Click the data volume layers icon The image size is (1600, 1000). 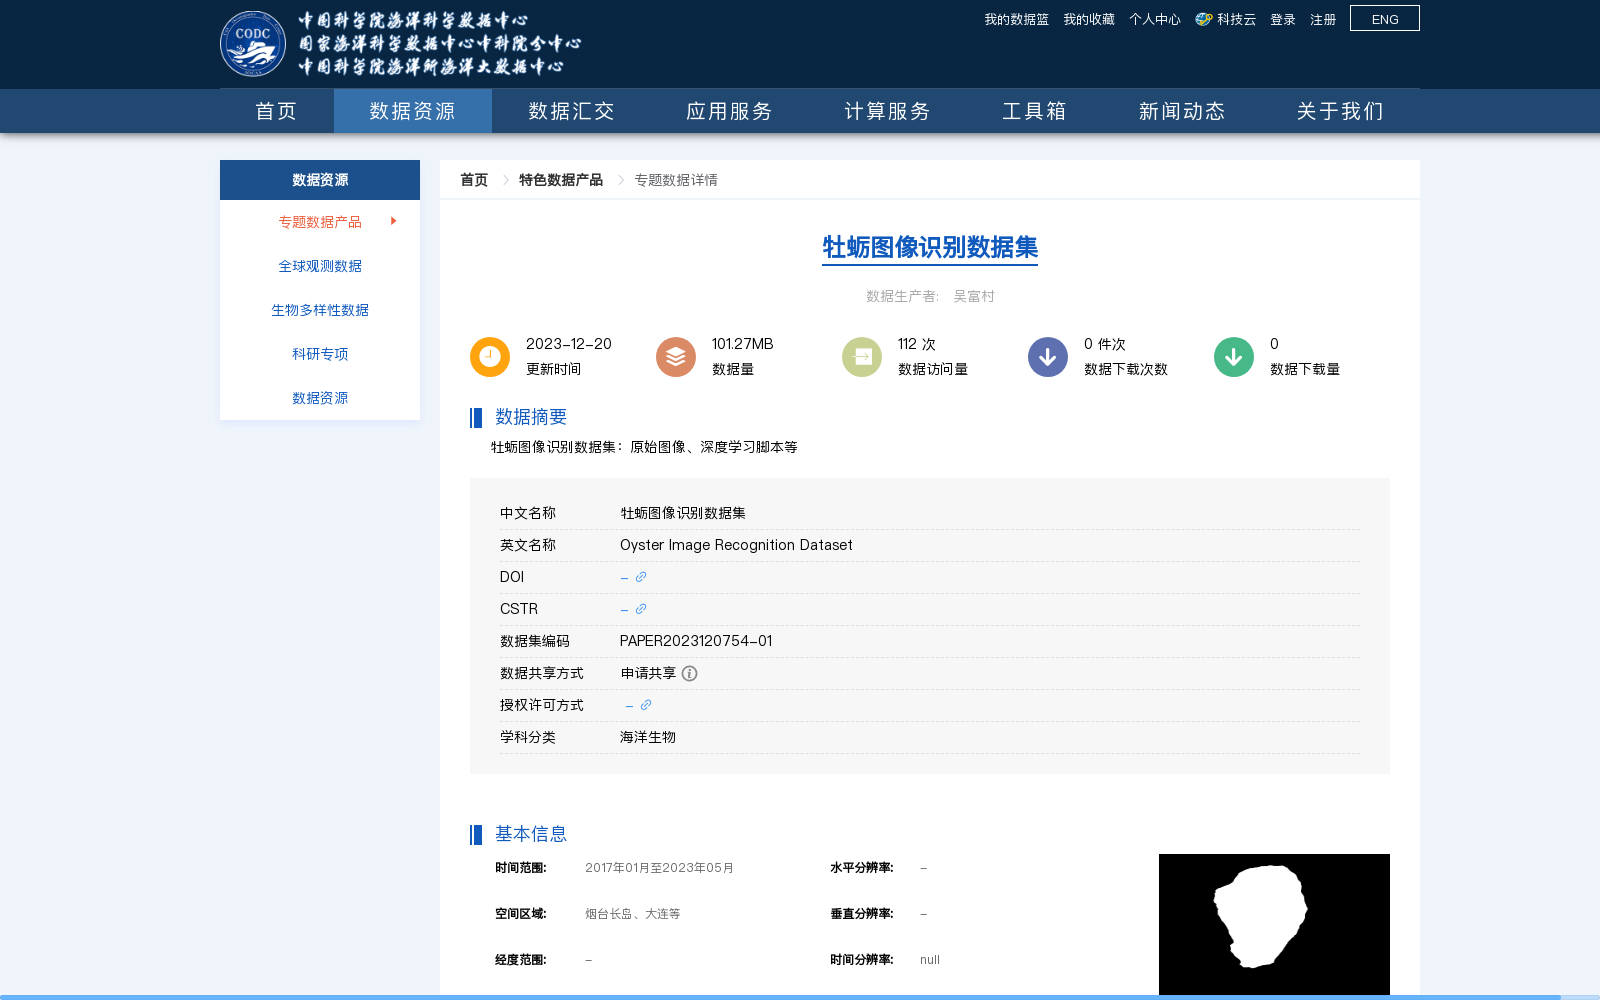[676, 357]
